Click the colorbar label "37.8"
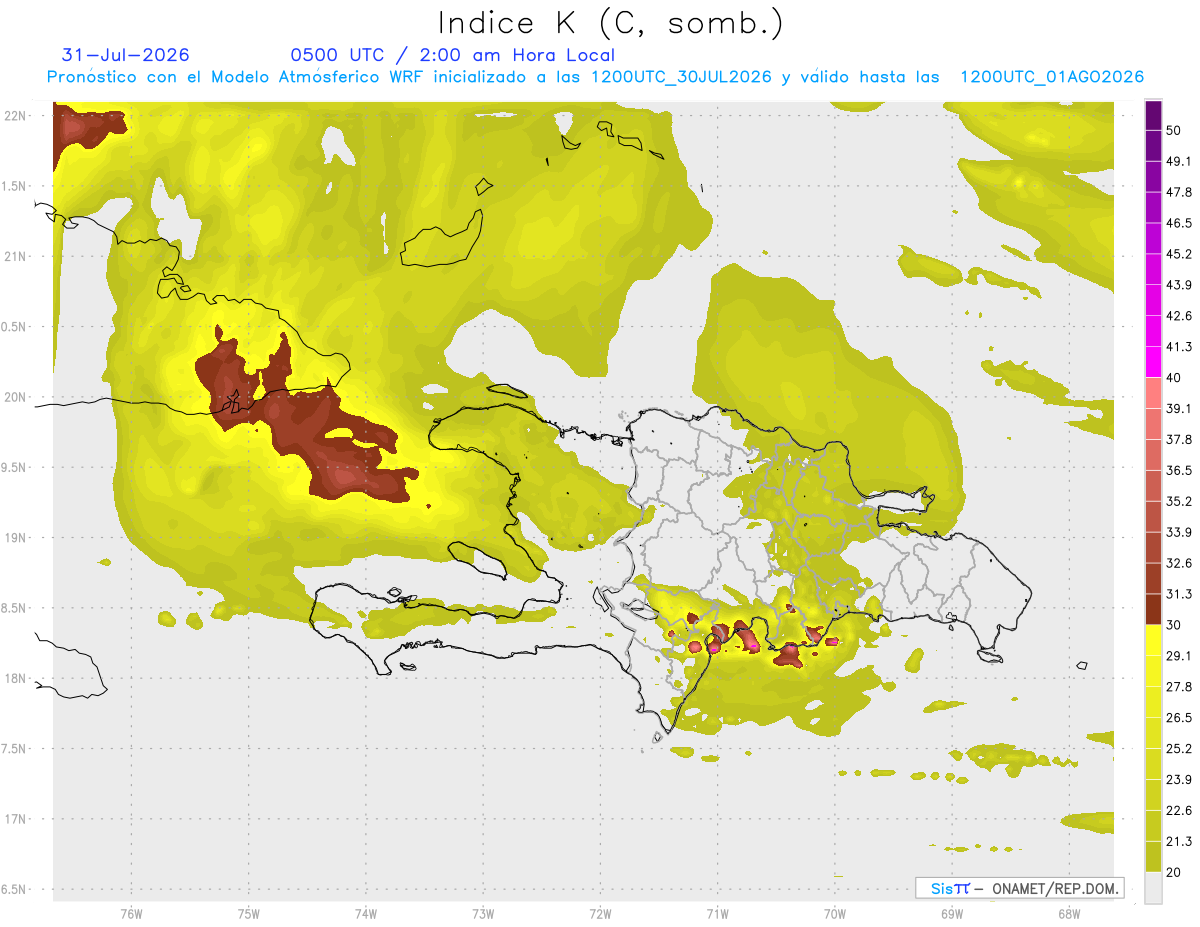 (1179, 439)
